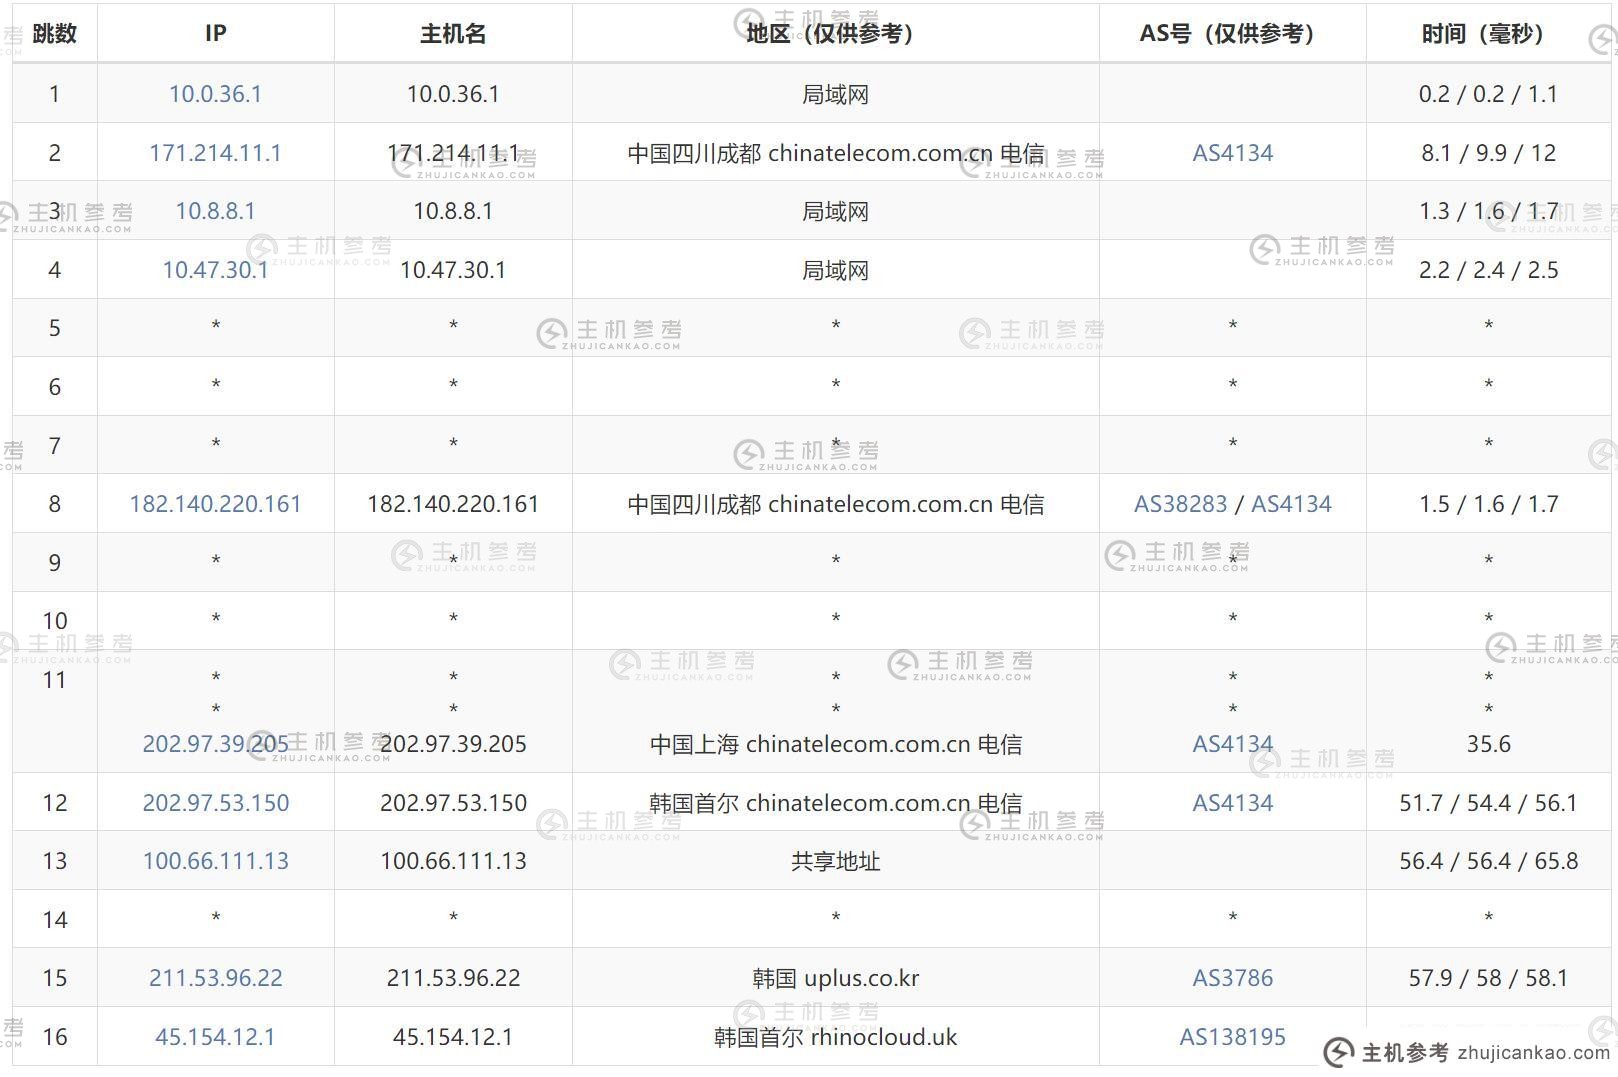Select hostname cell 10.8.8.1
The width and height of the screenshot is (1618, 1077).
[453, 211]
